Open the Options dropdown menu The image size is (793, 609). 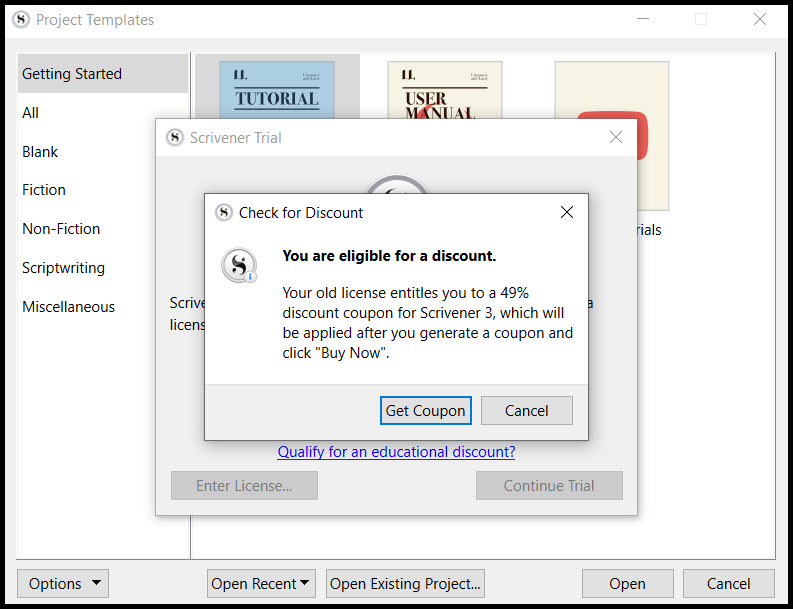[x=63, y=583]
